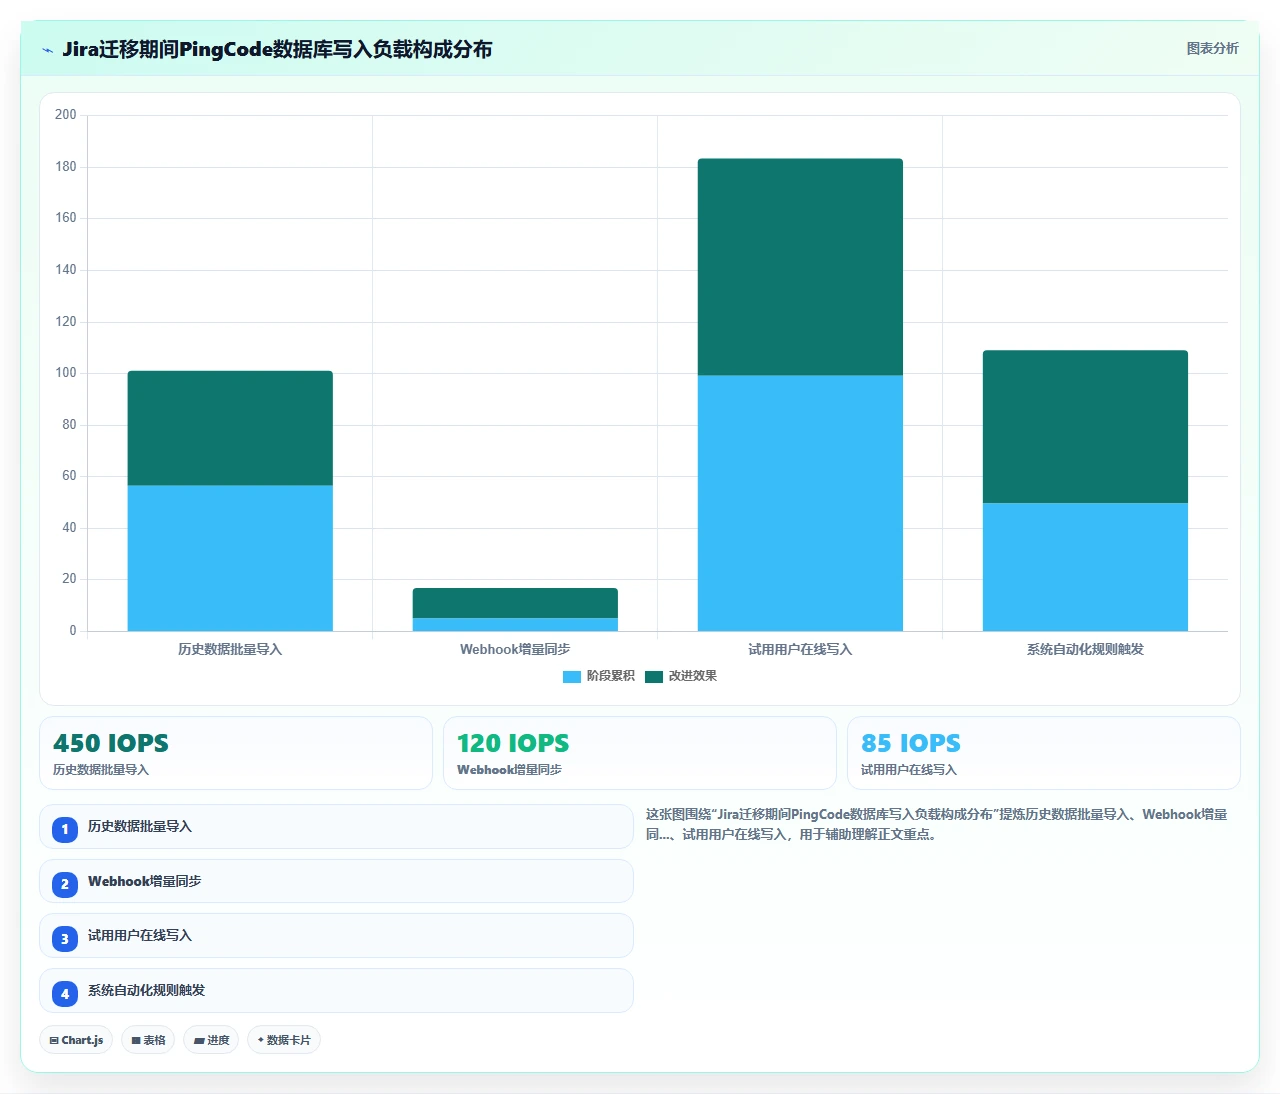Viewport: 1280px width, 1094px height.
Task: Click the x-axis label 历史数据批量导入
Action: coord(230,649)
